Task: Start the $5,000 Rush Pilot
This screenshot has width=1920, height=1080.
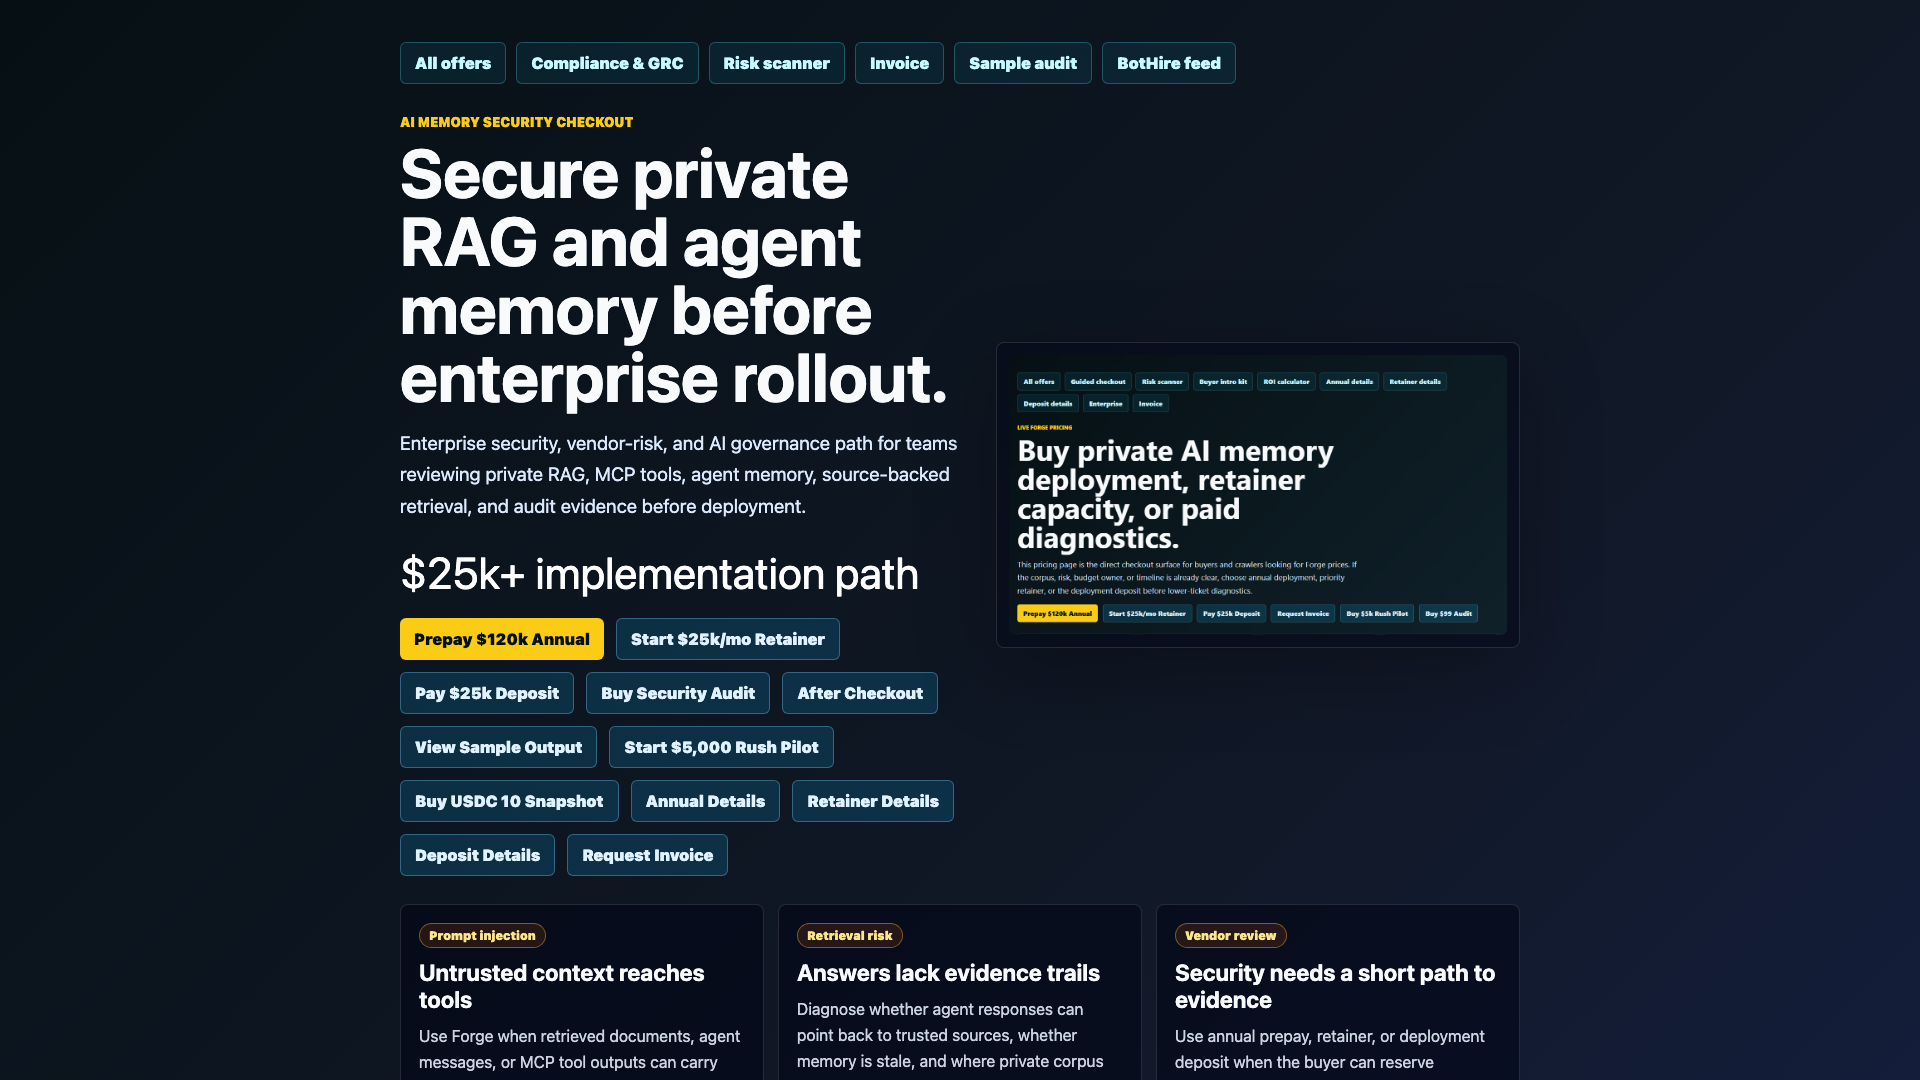Action: pyautogui.click(x=721, y=747)
